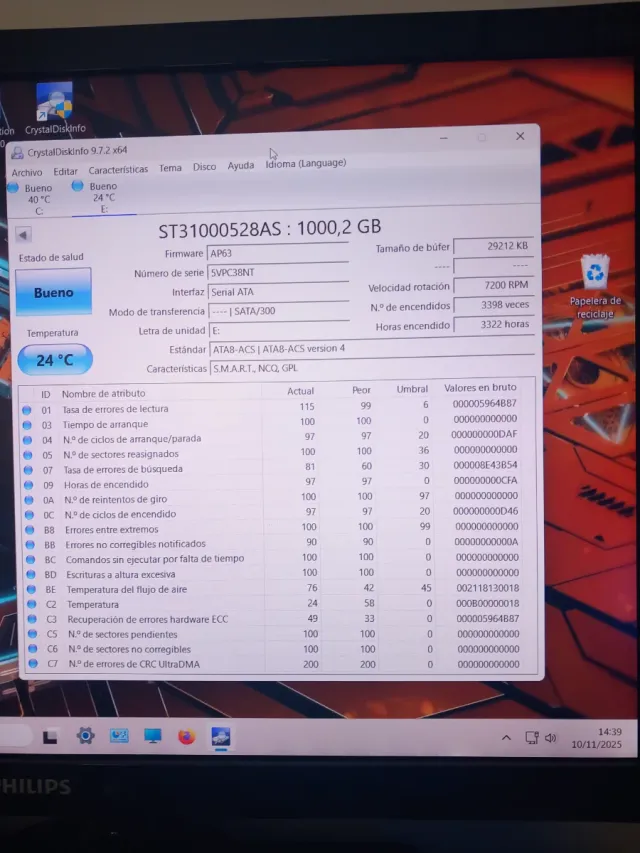Select row Escrituras a altura excesiva
Screen dimensions: 640x853
281,573
